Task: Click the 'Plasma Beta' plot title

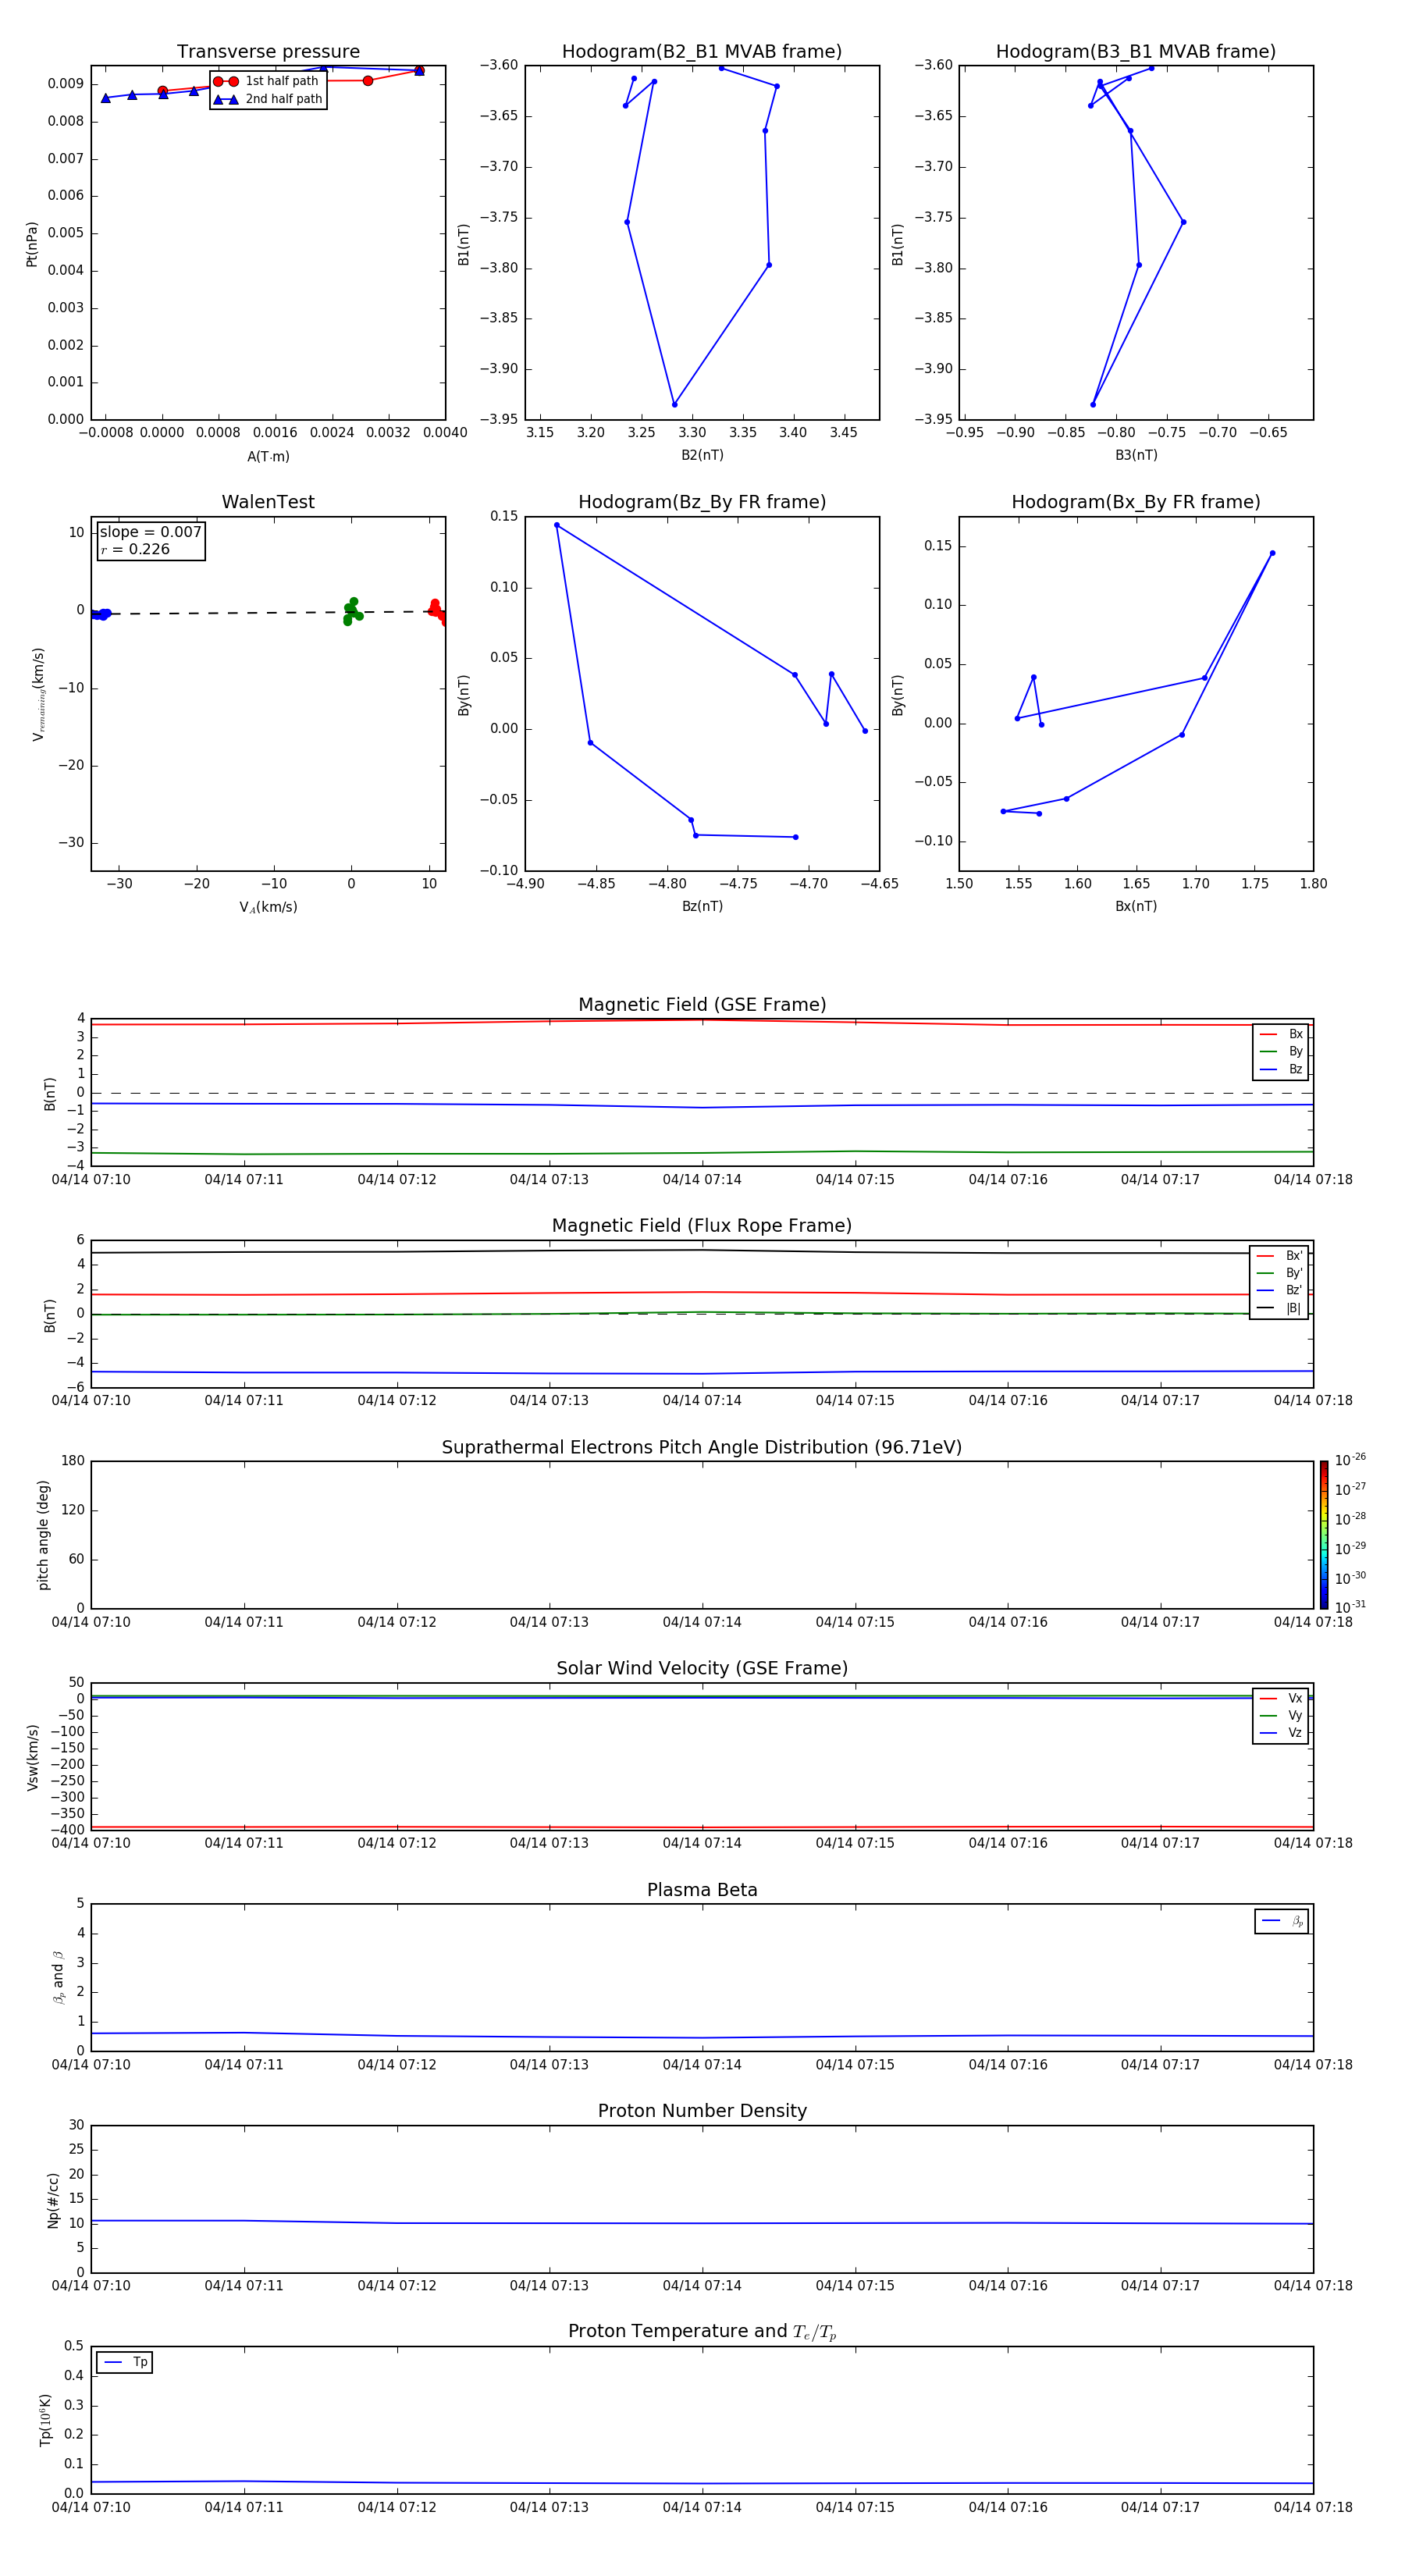Action: coord(702,1891)
